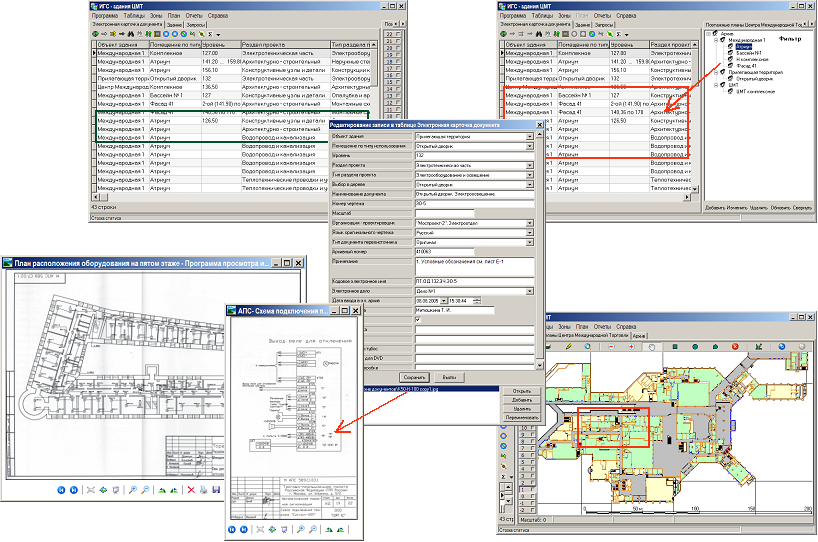Click the Сохранить button in edit dialog

click(x=414, y=377)
